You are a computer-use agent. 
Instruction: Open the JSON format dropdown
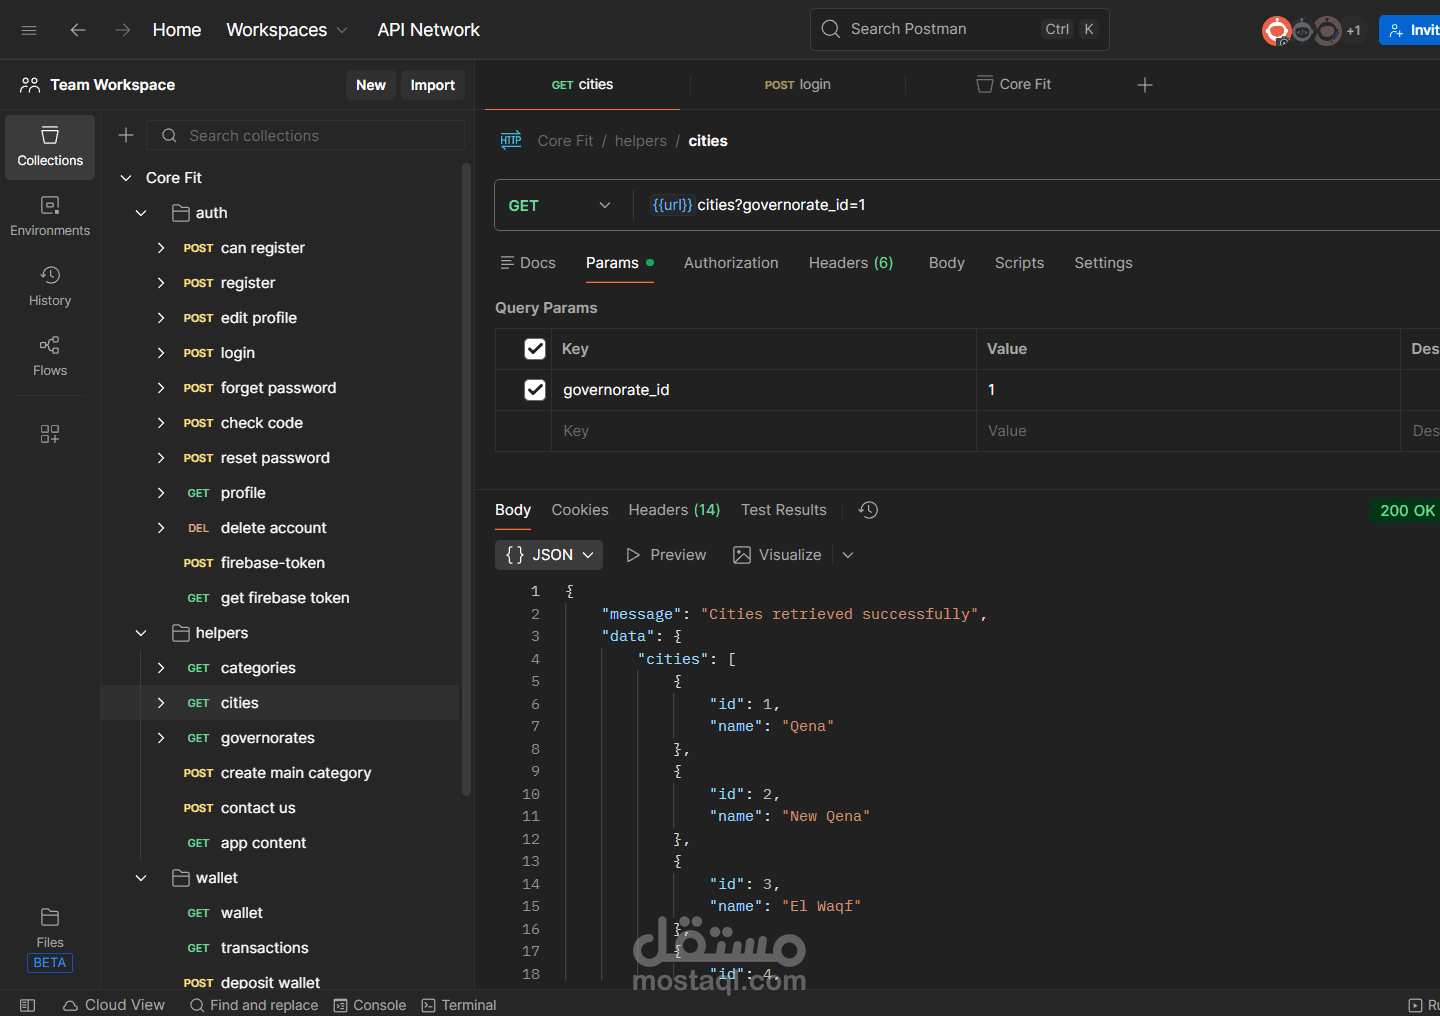pyautogui.click(x=549, y=555)
